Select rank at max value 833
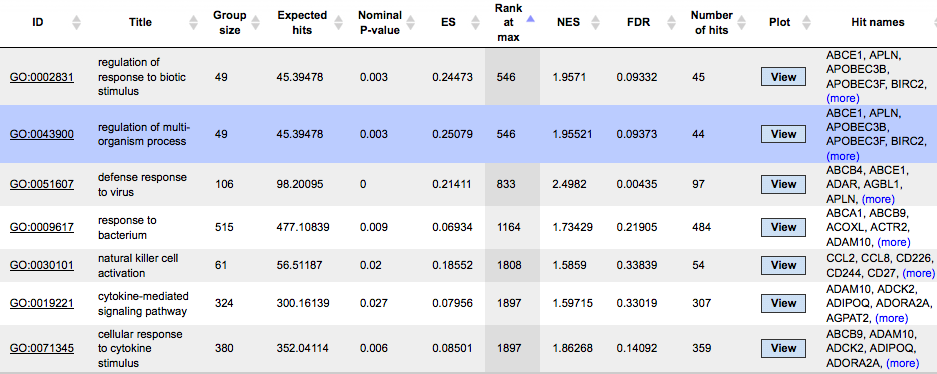Screen dimensions: 937x374 pos(505,185)
